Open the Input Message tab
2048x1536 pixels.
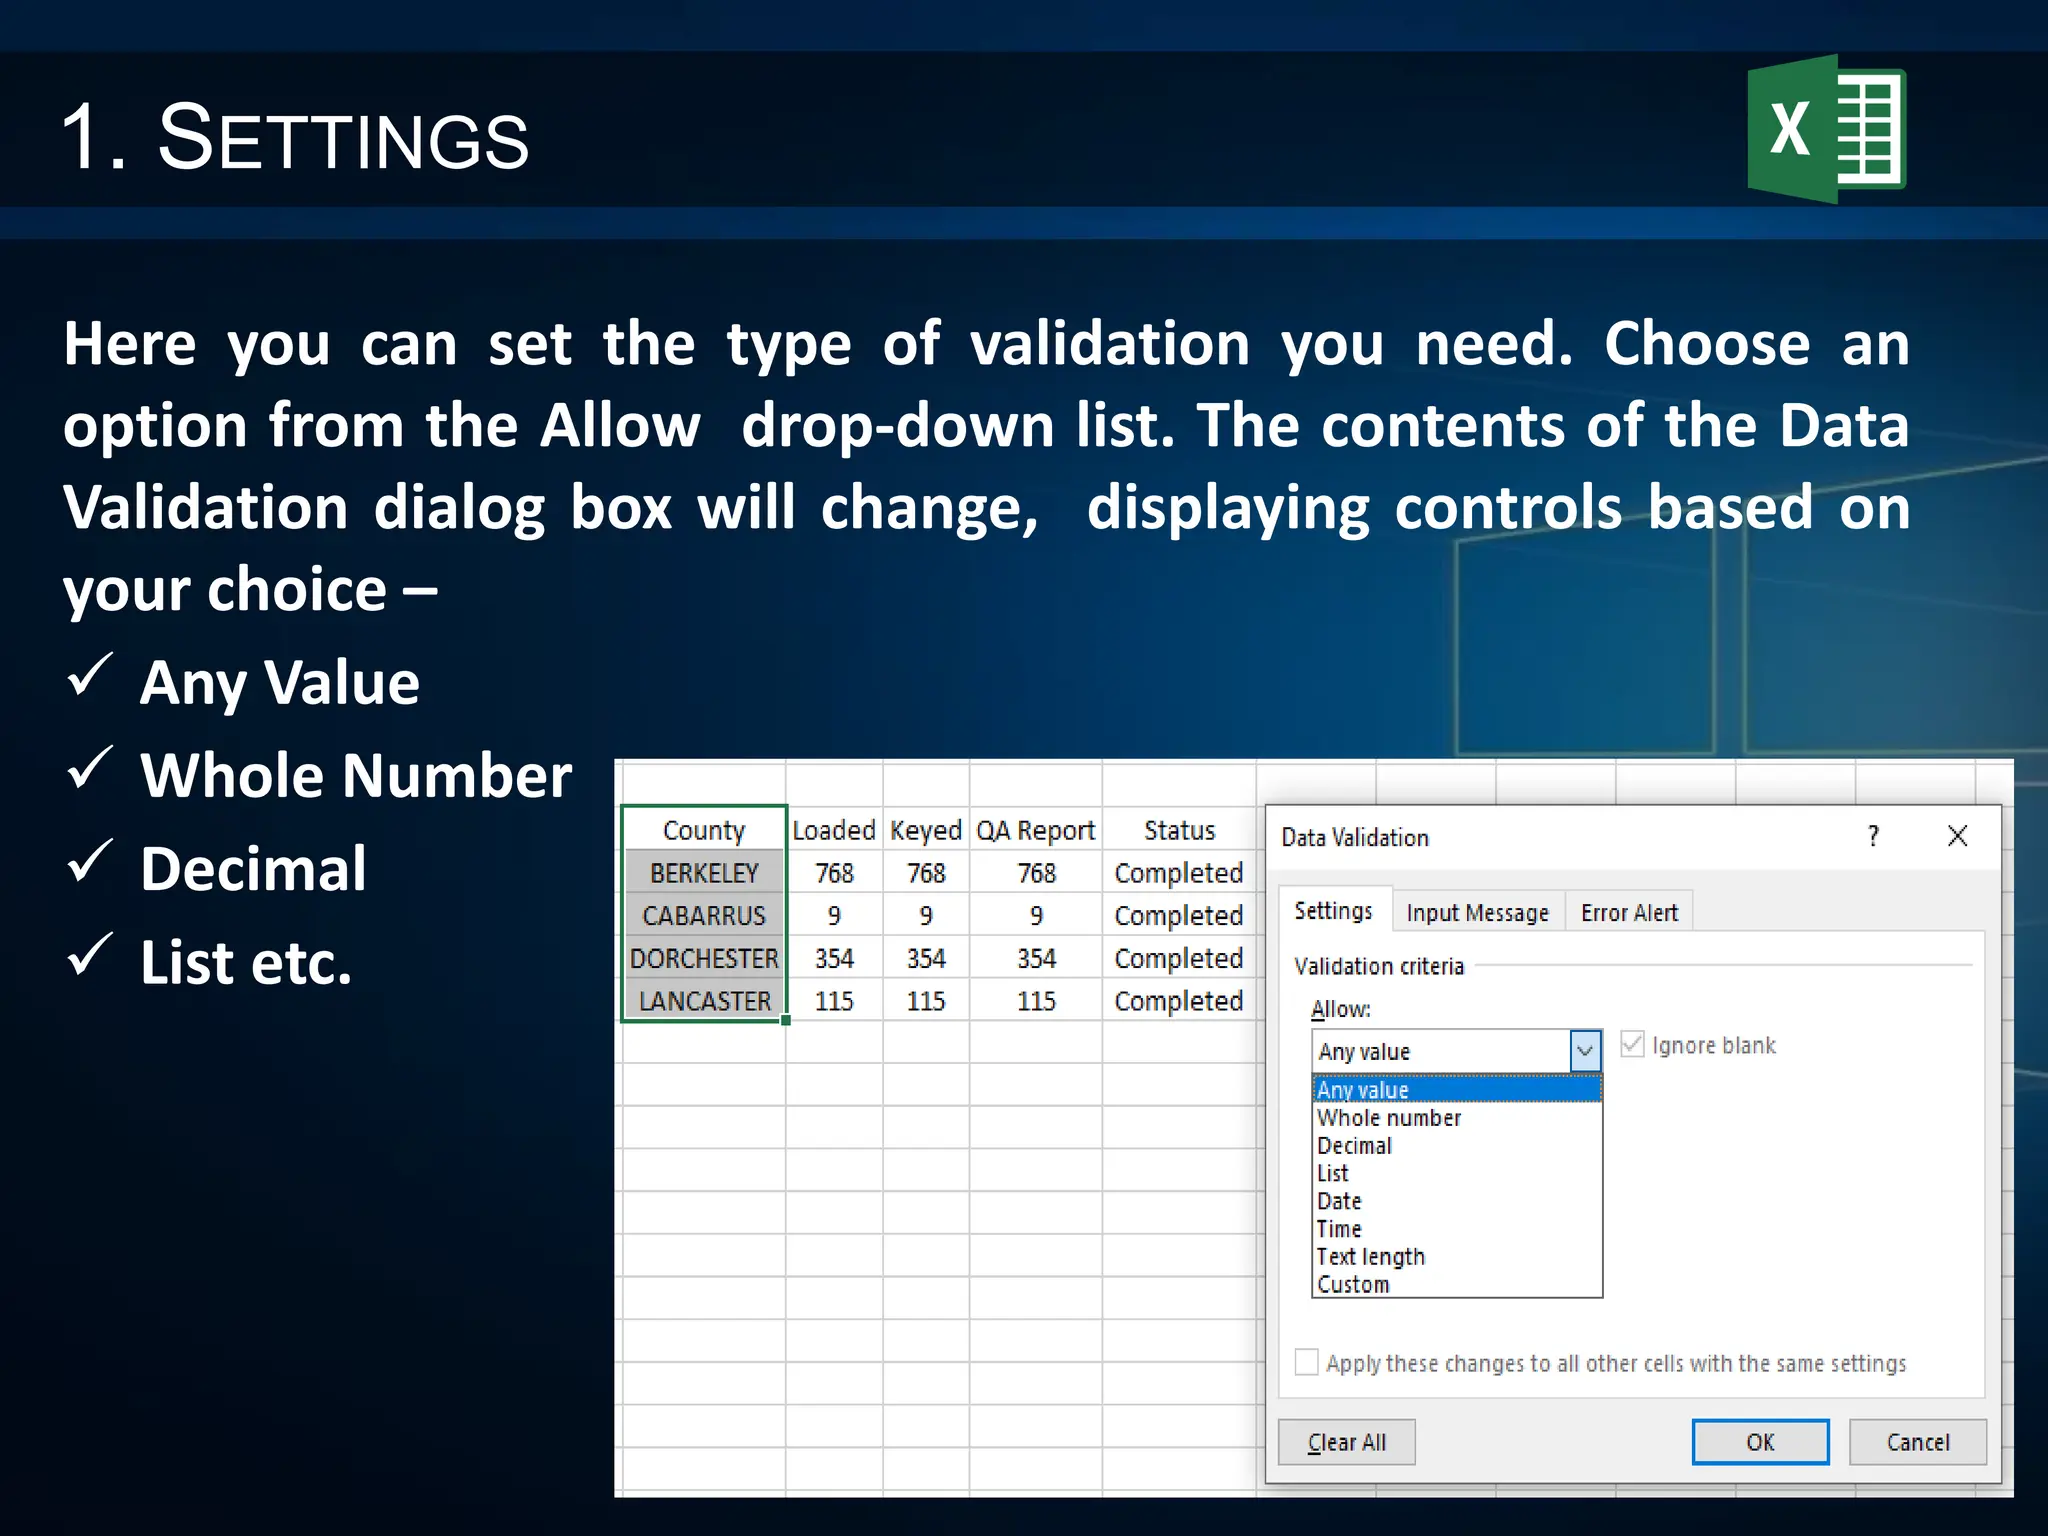tap(1477, 912)
